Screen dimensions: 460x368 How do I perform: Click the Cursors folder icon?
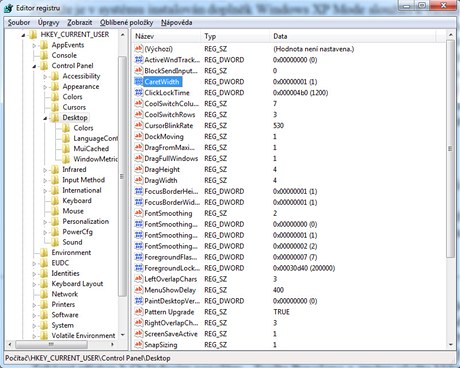(55, 107)
